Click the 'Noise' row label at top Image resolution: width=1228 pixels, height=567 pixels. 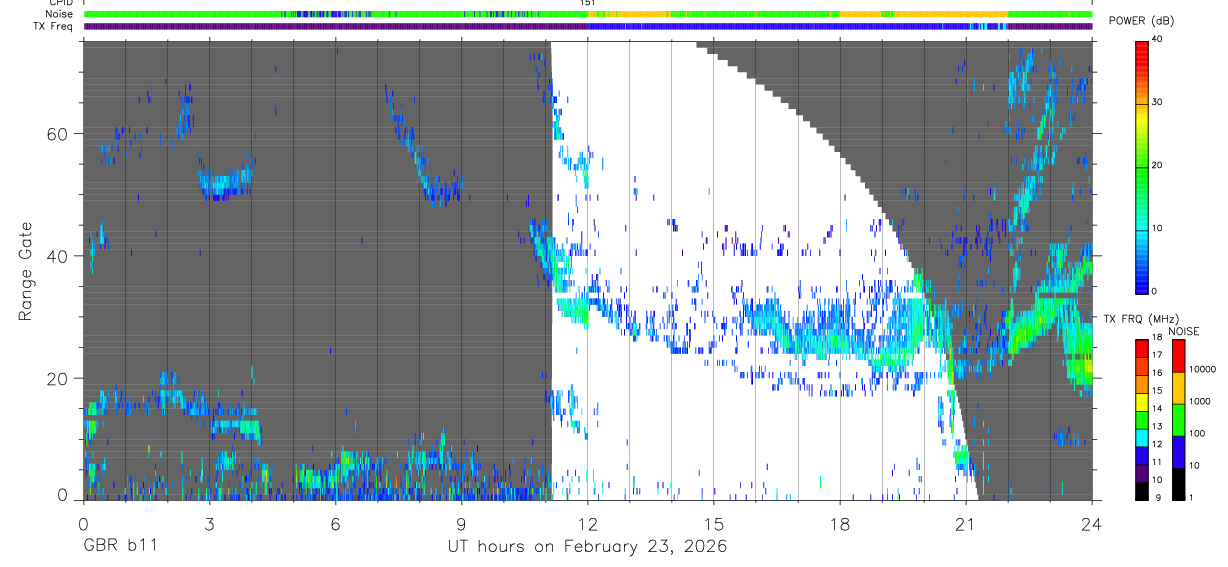pos(59,14)
